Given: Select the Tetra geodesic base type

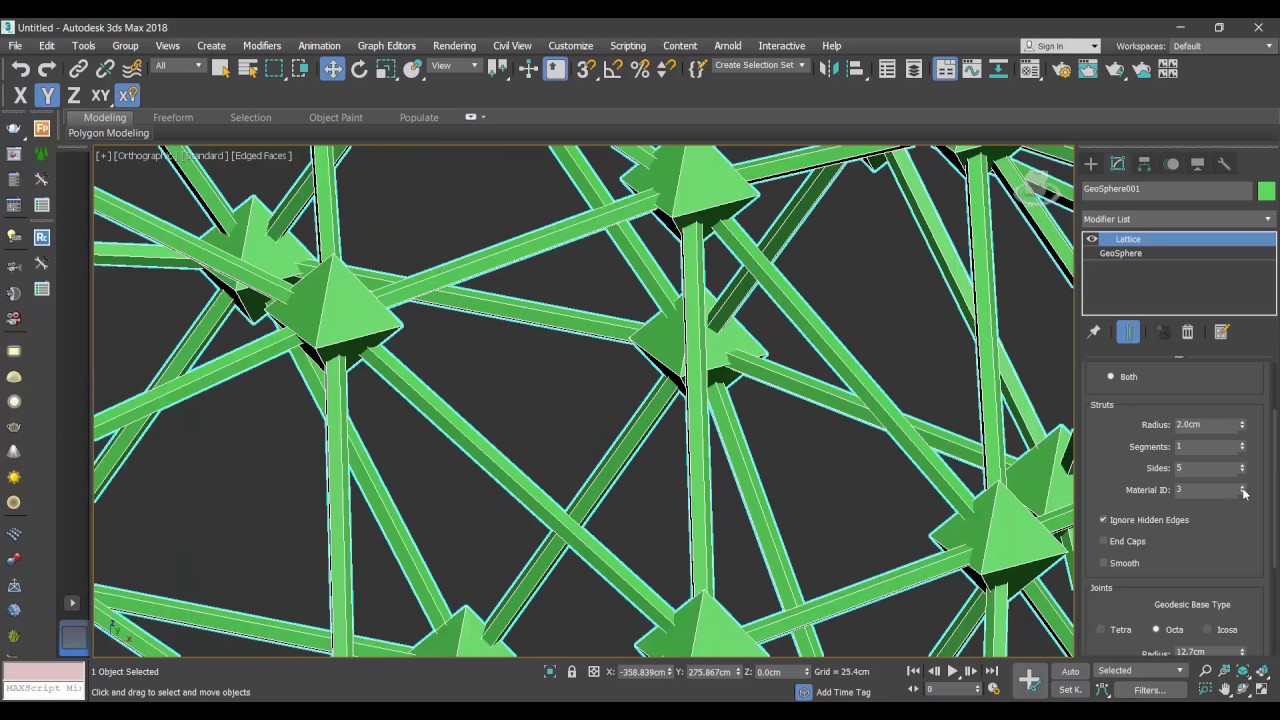Looking at the screenshot, I should 1101,630.
